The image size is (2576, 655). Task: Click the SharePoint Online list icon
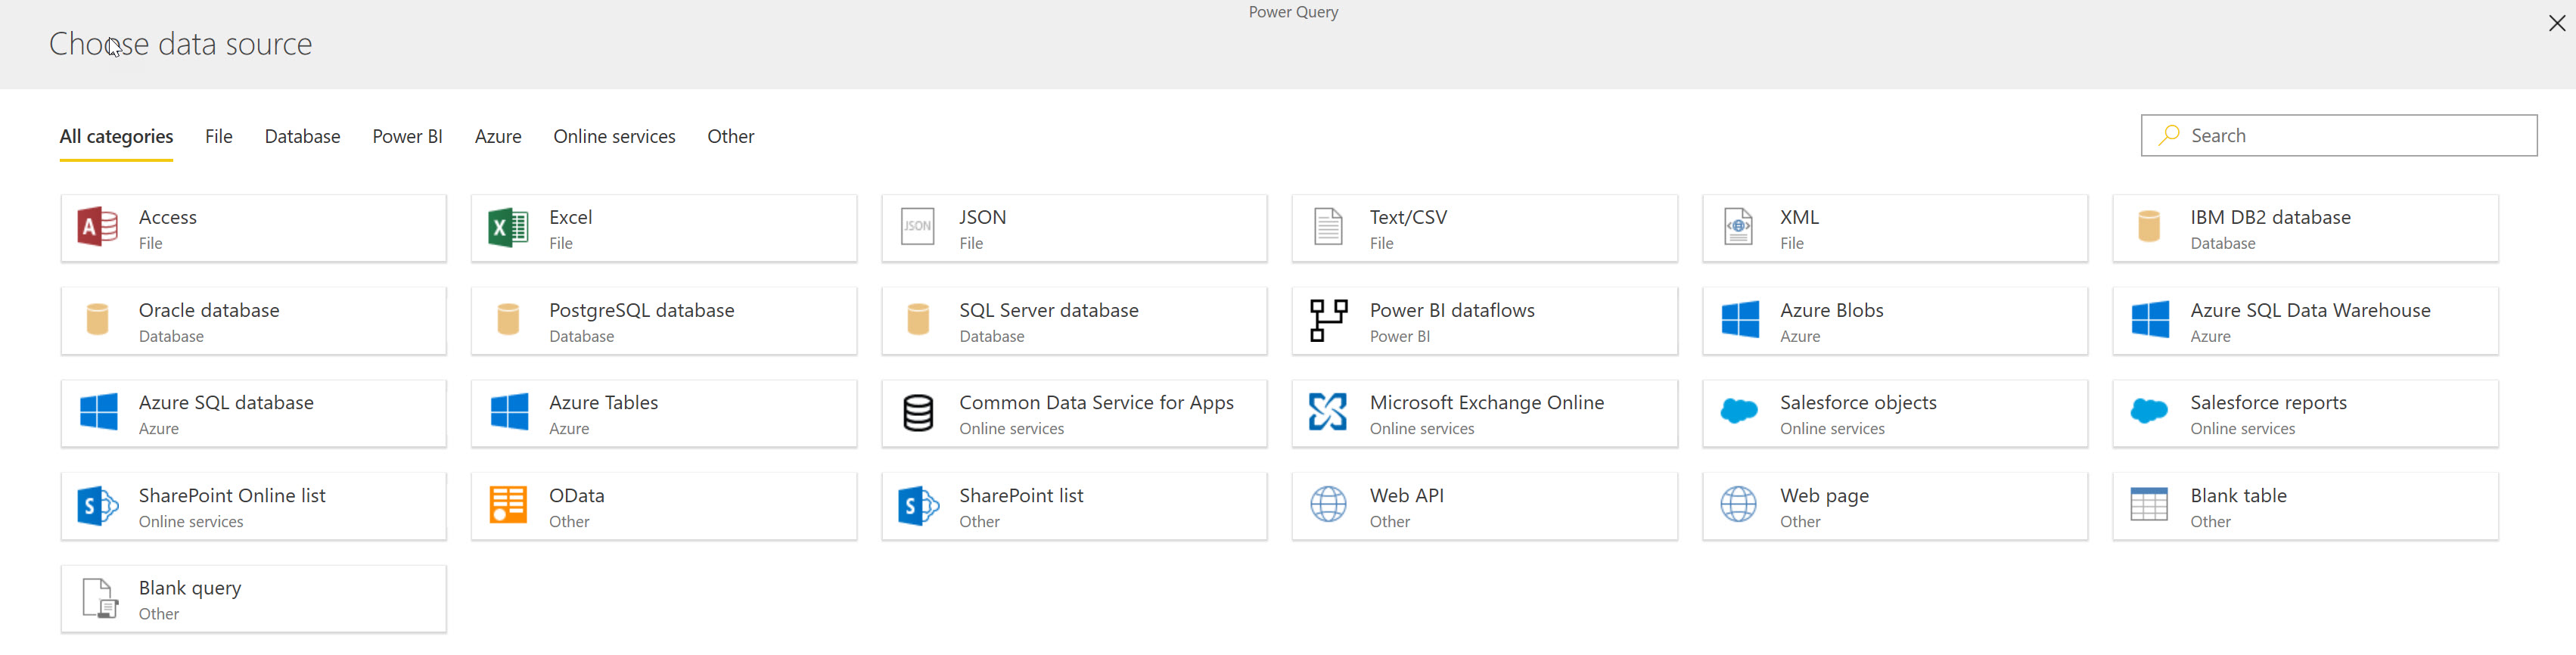[98, 506]
